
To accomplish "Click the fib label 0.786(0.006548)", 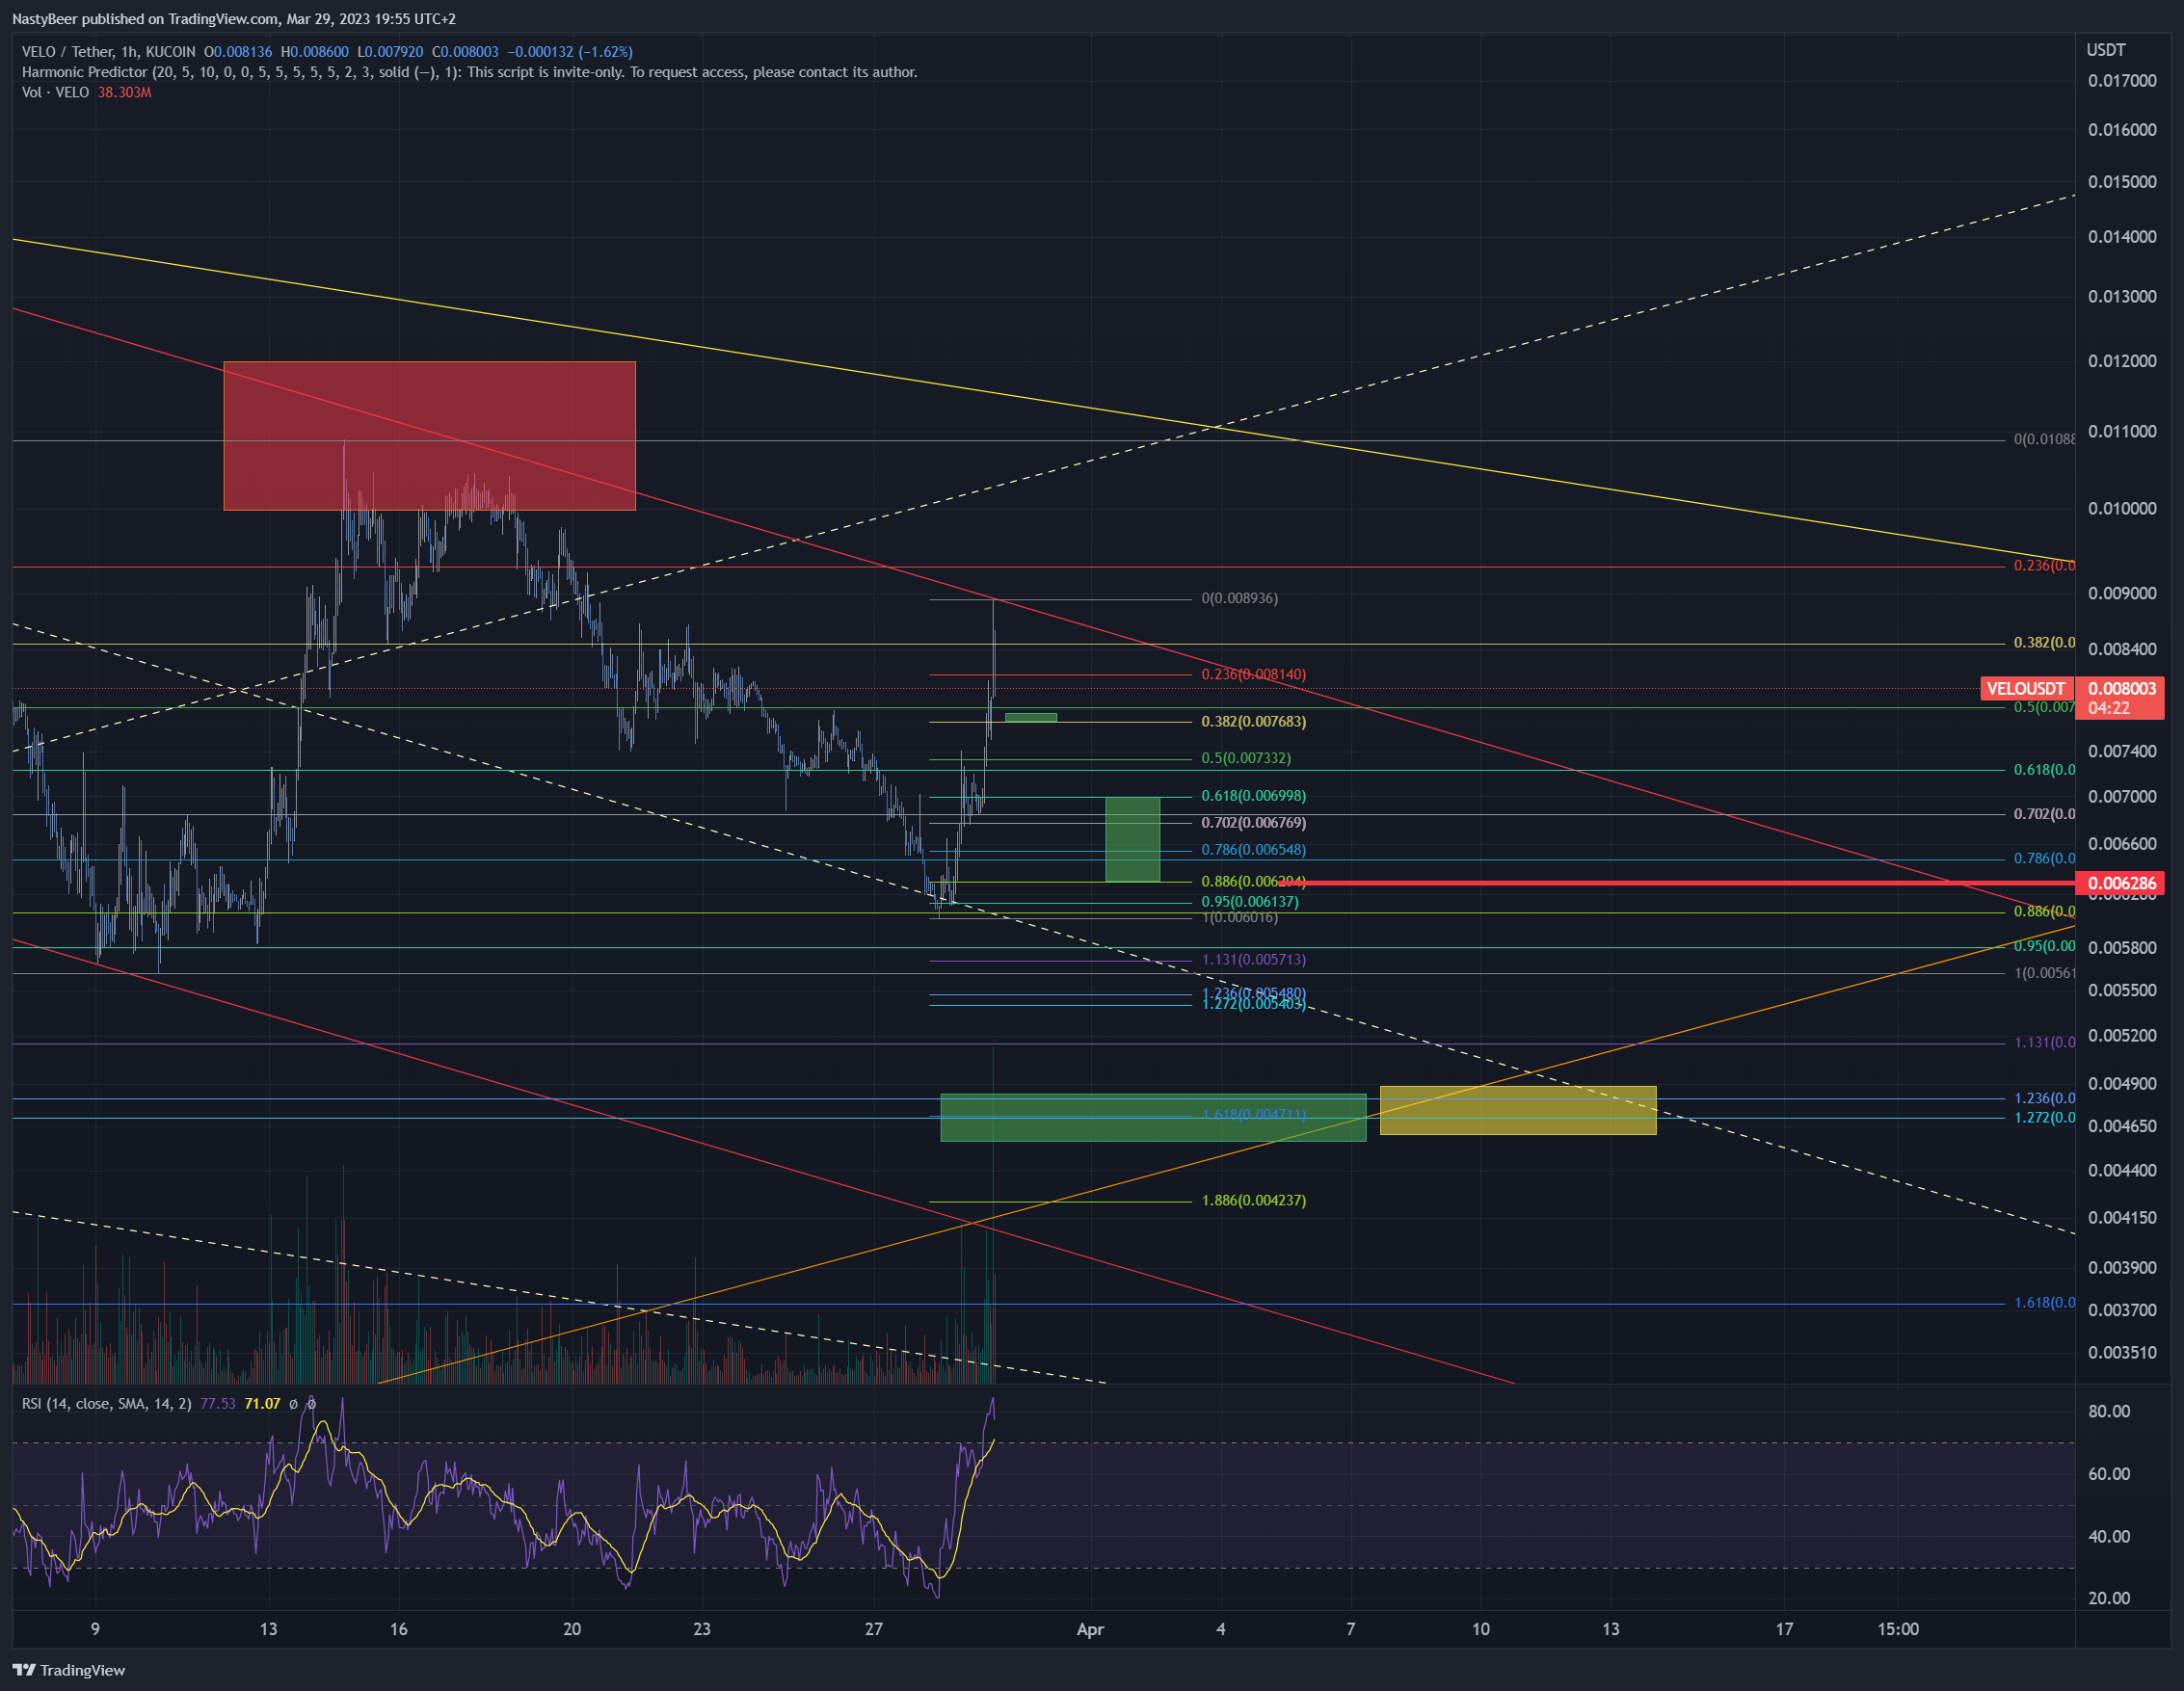I will pos(1253,849).
